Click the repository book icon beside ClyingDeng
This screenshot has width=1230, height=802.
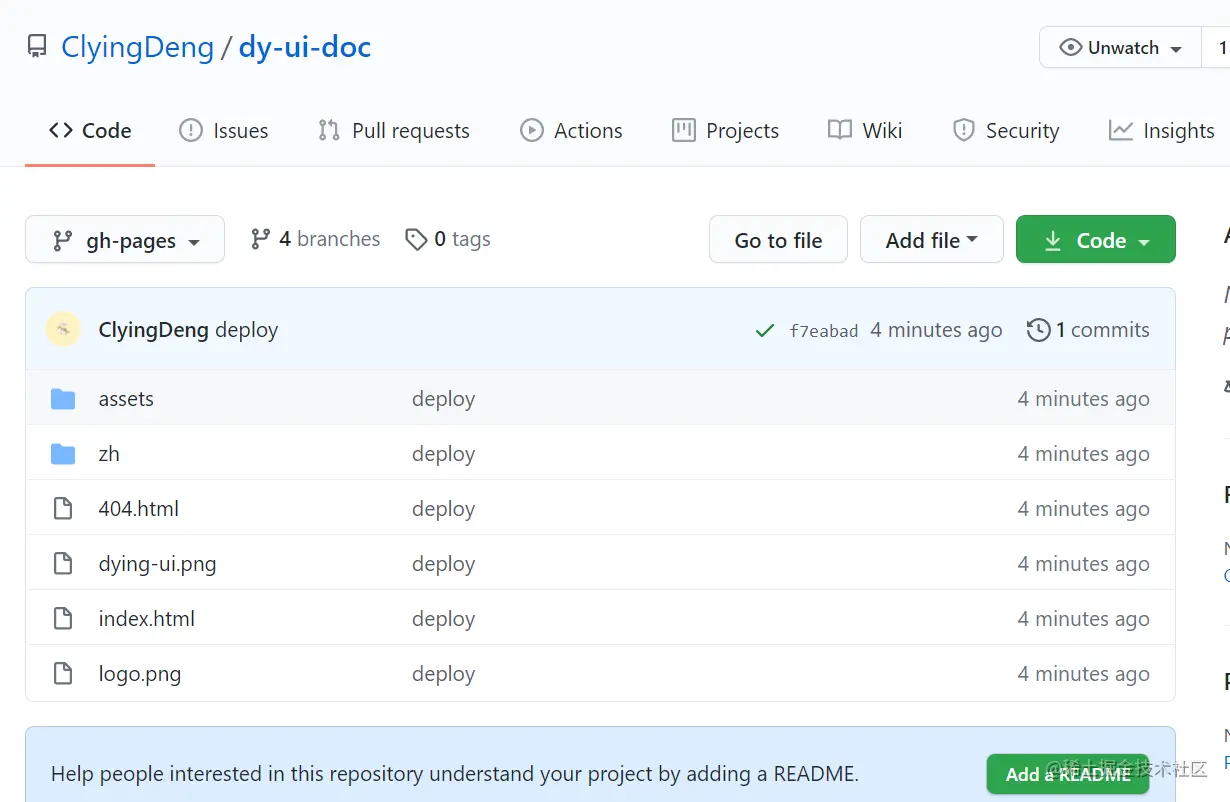point(37,47)
